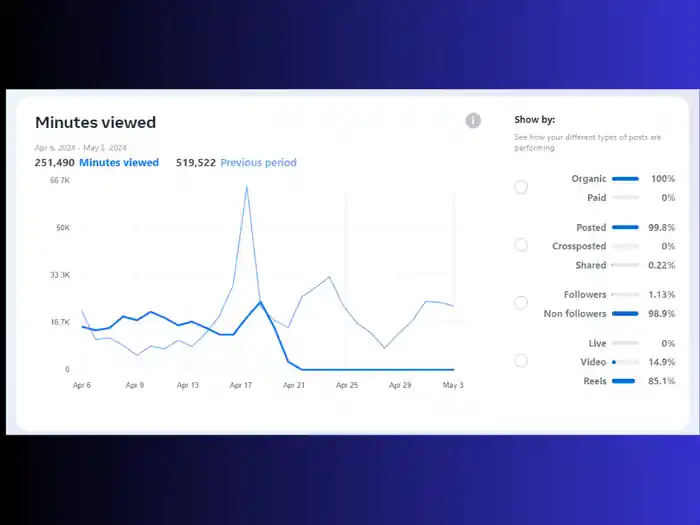This screenshot has height=525, width=700.
Task: Click the '98.9%' Non followers value
Action: point(662,314)
